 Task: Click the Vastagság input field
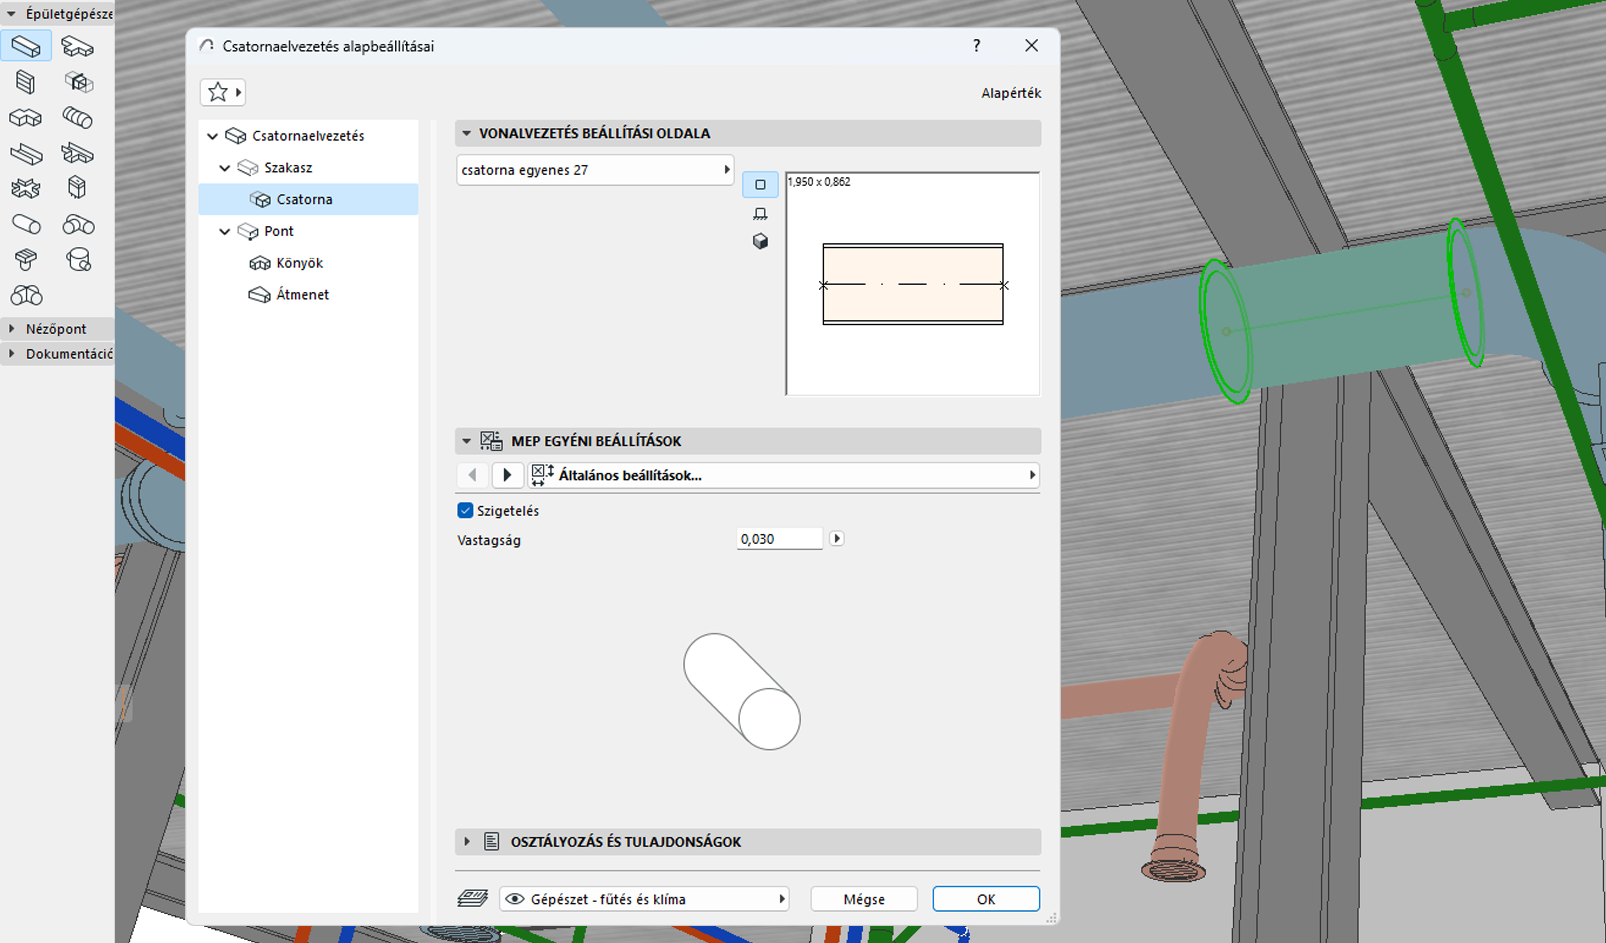click(779, 539)
